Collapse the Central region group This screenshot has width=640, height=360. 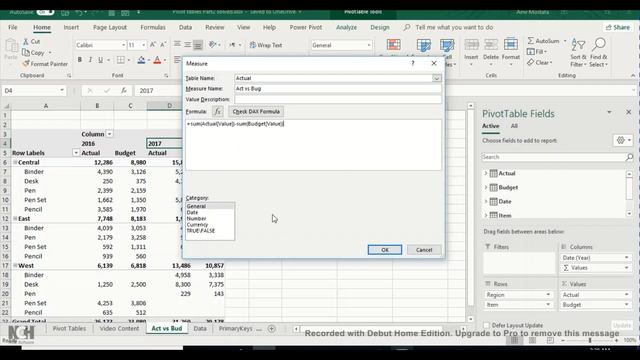(x=15, y=162)
